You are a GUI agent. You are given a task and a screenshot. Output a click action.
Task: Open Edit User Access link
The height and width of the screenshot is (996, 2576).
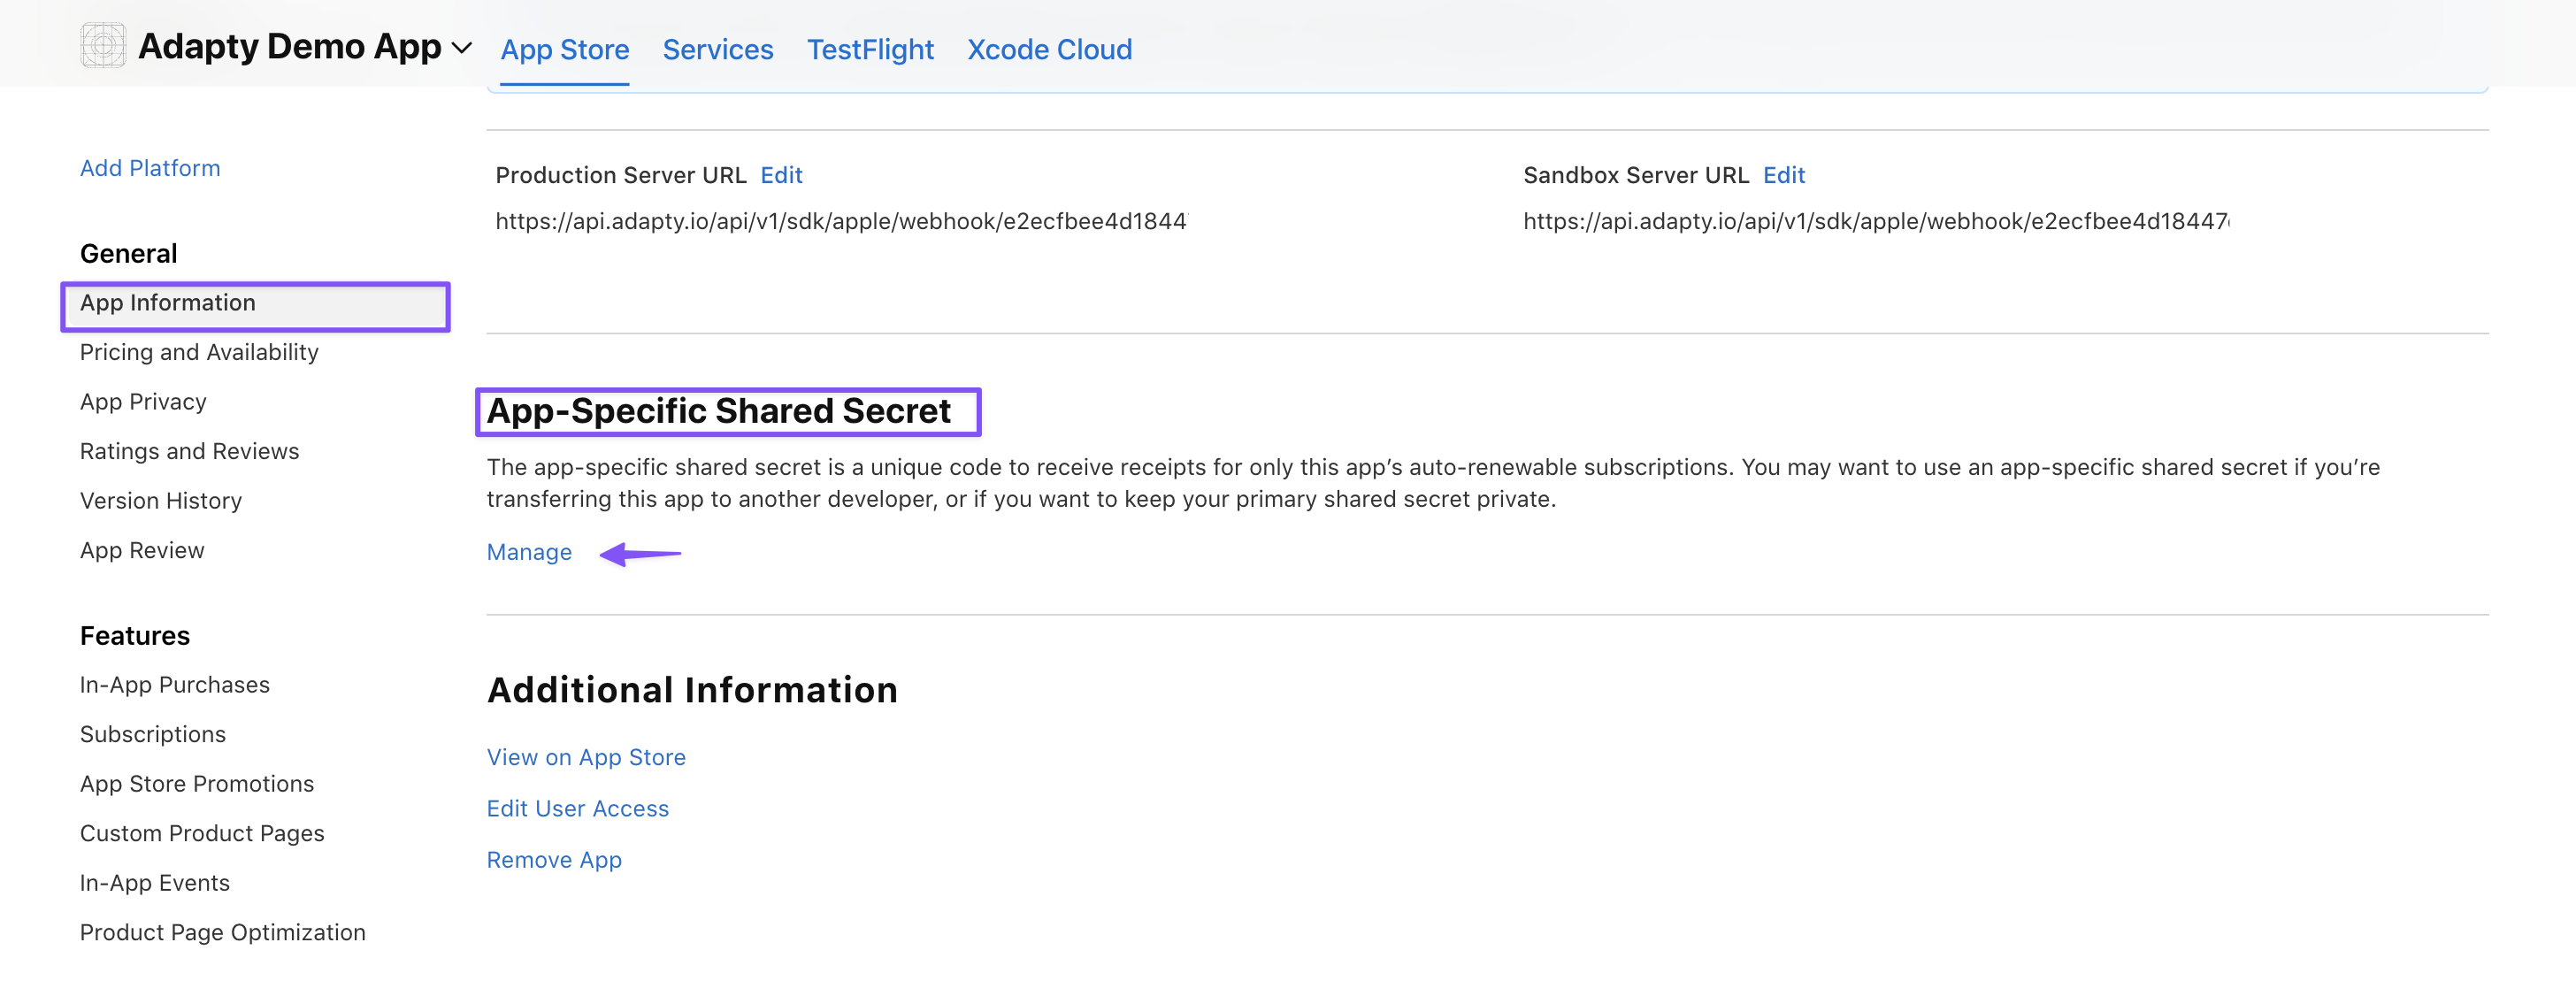[577, 808]
